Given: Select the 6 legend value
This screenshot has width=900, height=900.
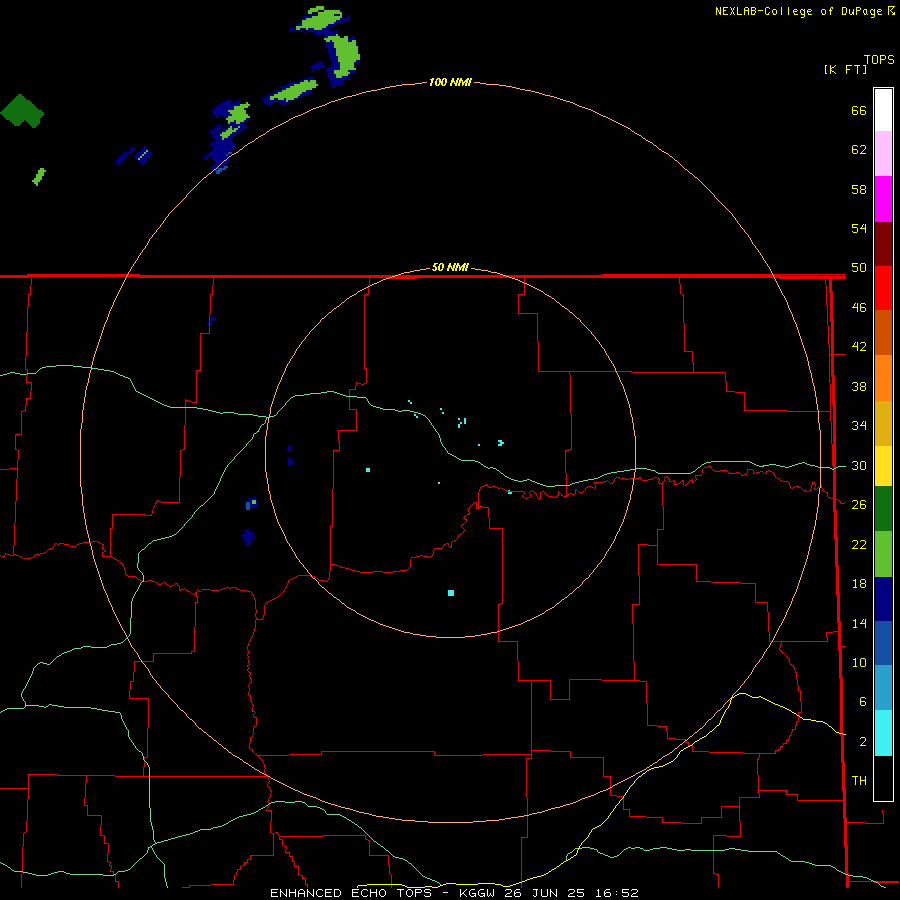Looking at the screenshot, I should tap(862, 702).
